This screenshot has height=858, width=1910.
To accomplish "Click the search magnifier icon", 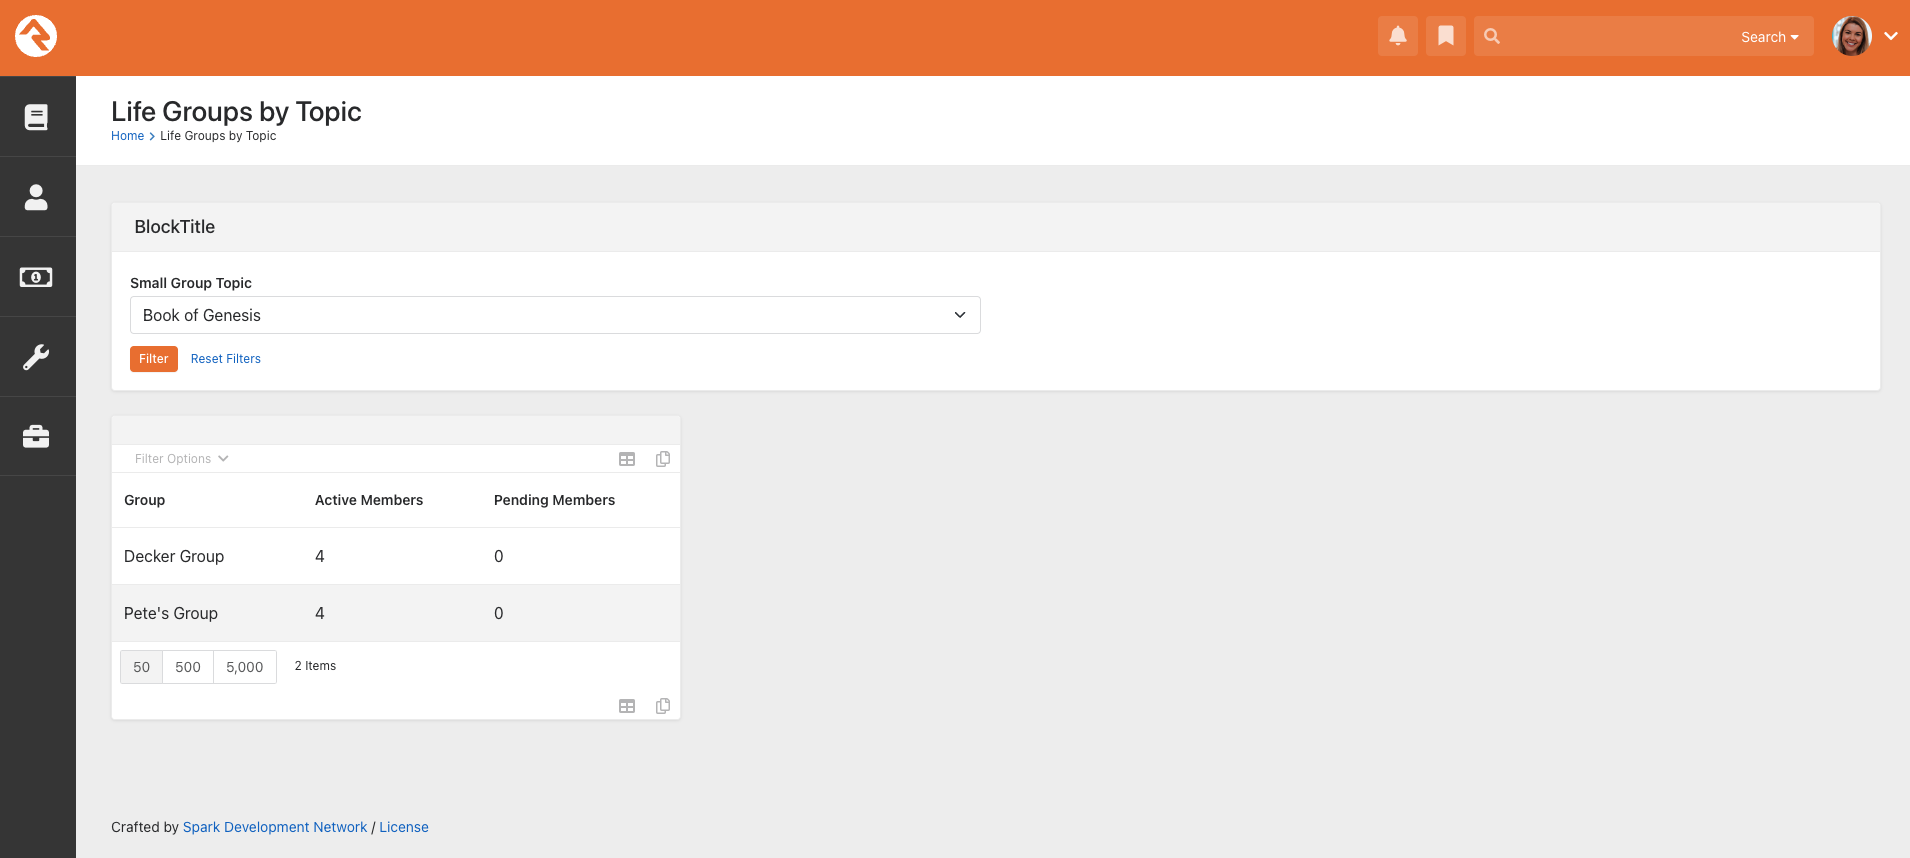I will [x=1492, y=36].
